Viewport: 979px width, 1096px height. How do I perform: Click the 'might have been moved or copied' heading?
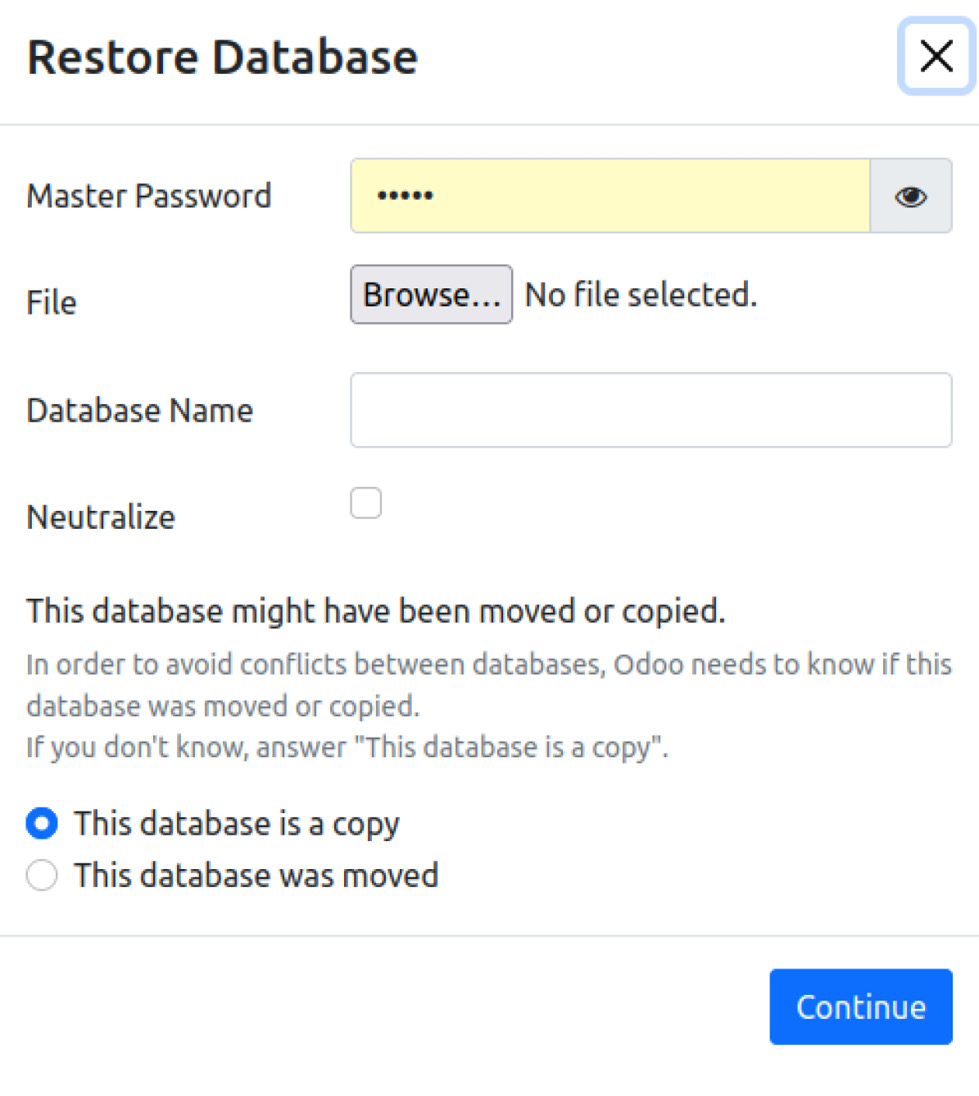click(x=376, y=611)
